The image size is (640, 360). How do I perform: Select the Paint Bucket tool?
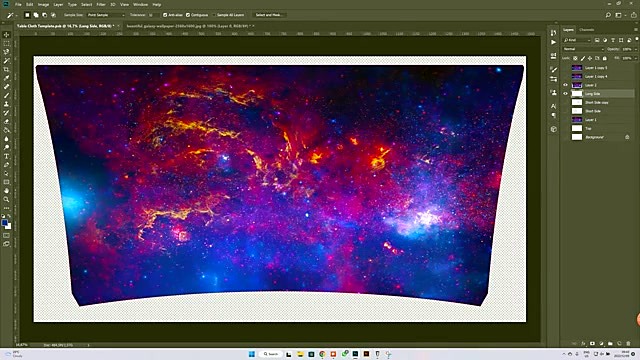coord(6,130)
